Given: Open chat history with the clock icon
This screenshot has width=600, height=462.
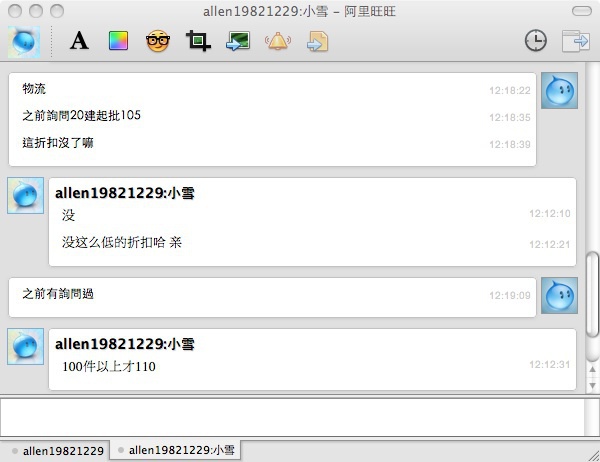Looking at the screenshot, I should [535, 40].
